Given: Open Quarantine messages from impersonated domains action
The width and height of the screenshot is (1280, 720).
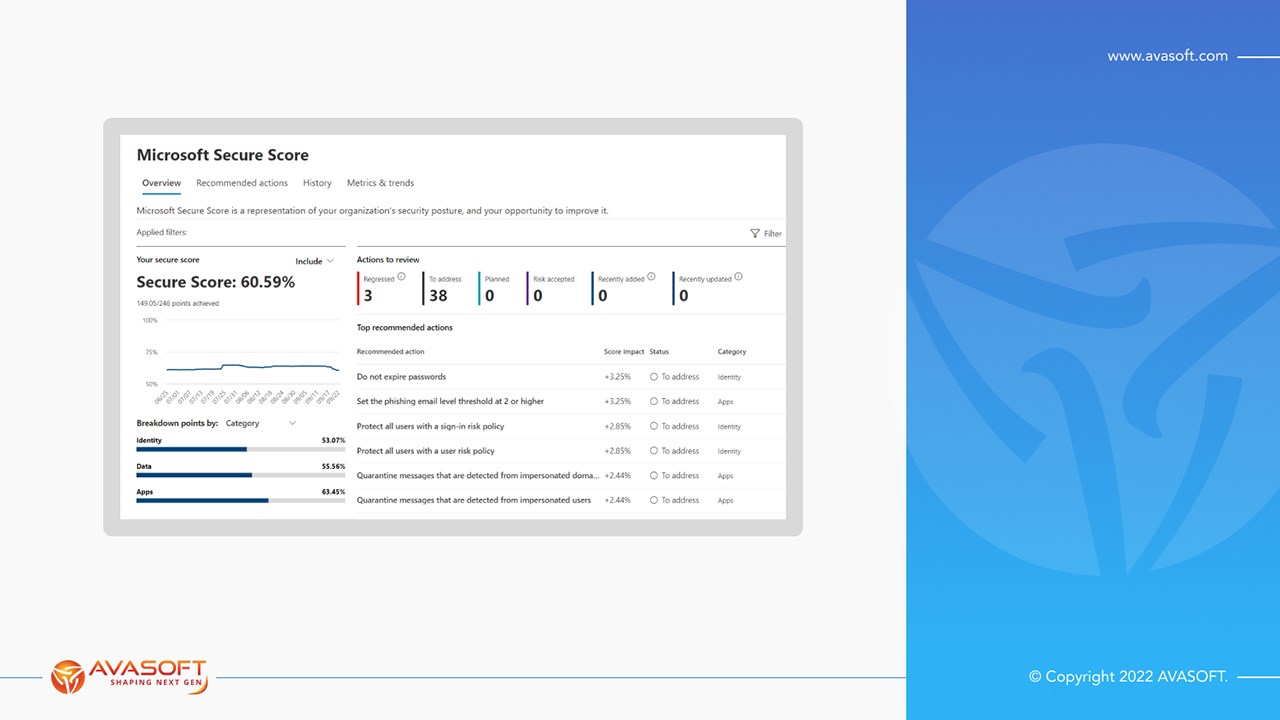Looking at the screenshot, I should point(478,475).
